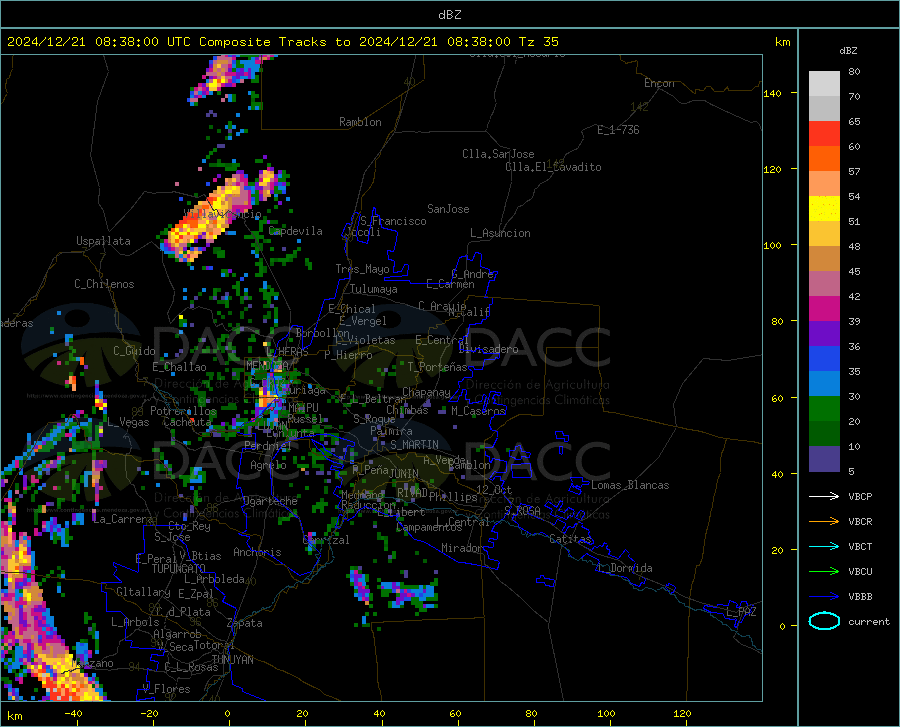Select the purple 39 dBZ color swatch
Viewport: 900px width, 727px height.
(x=824, y=334)
